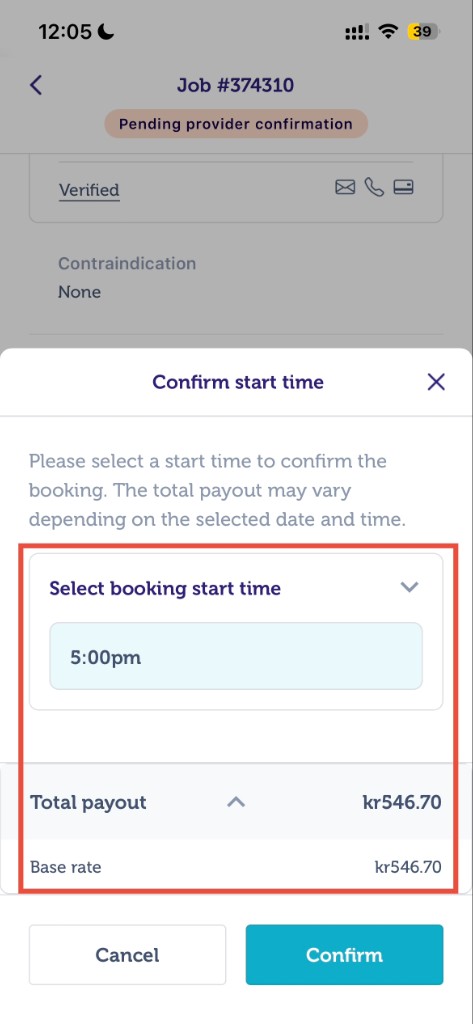Collapse the Select booking start time chevron
This screenshot has height=1024, width=473.
pos(409,586)
